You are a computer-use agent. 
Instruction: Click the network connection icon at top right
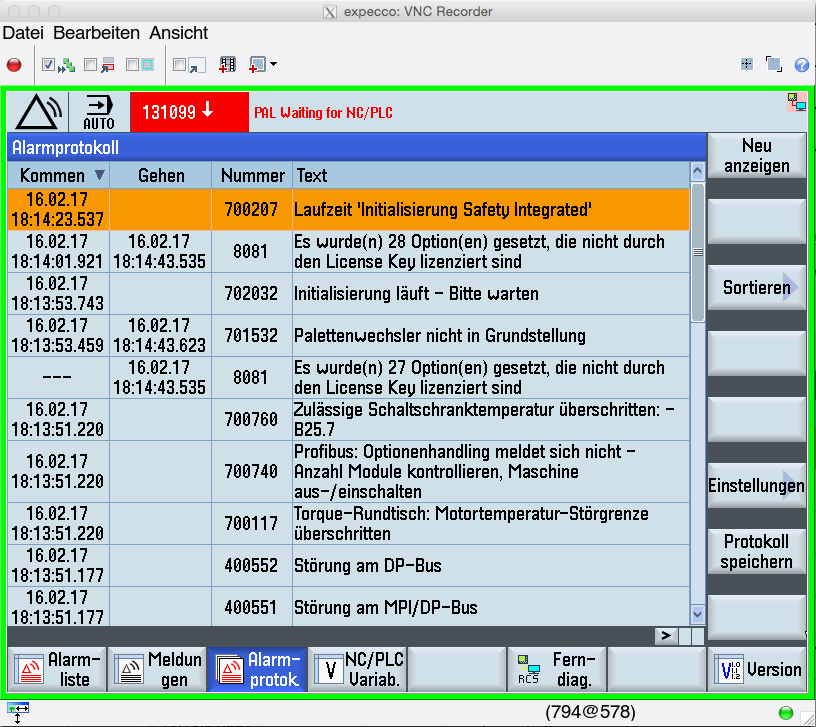pos(796,101)
